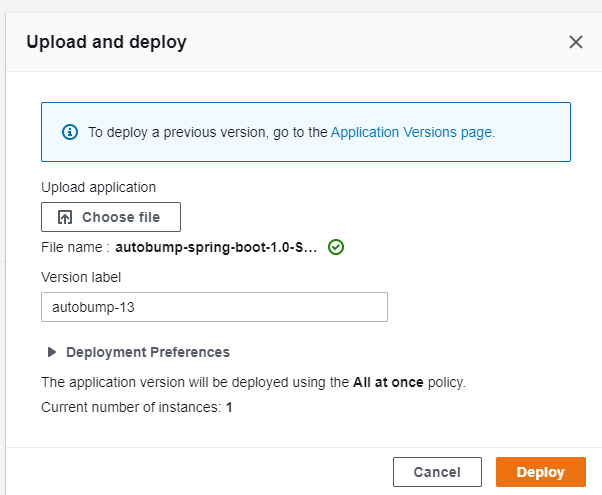Click the Deployment Preferences heading text

148,352
